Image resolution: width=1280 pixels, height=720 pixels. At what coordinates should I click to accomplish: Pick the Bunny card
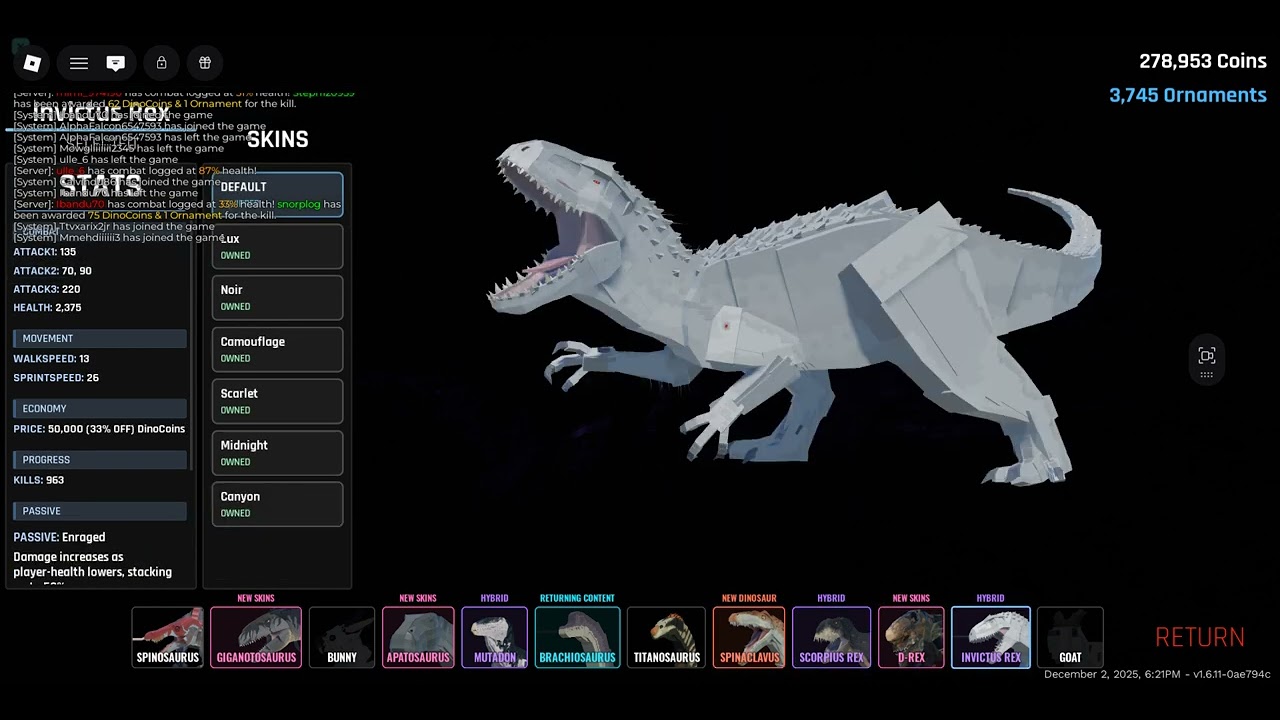pos(342,637)
